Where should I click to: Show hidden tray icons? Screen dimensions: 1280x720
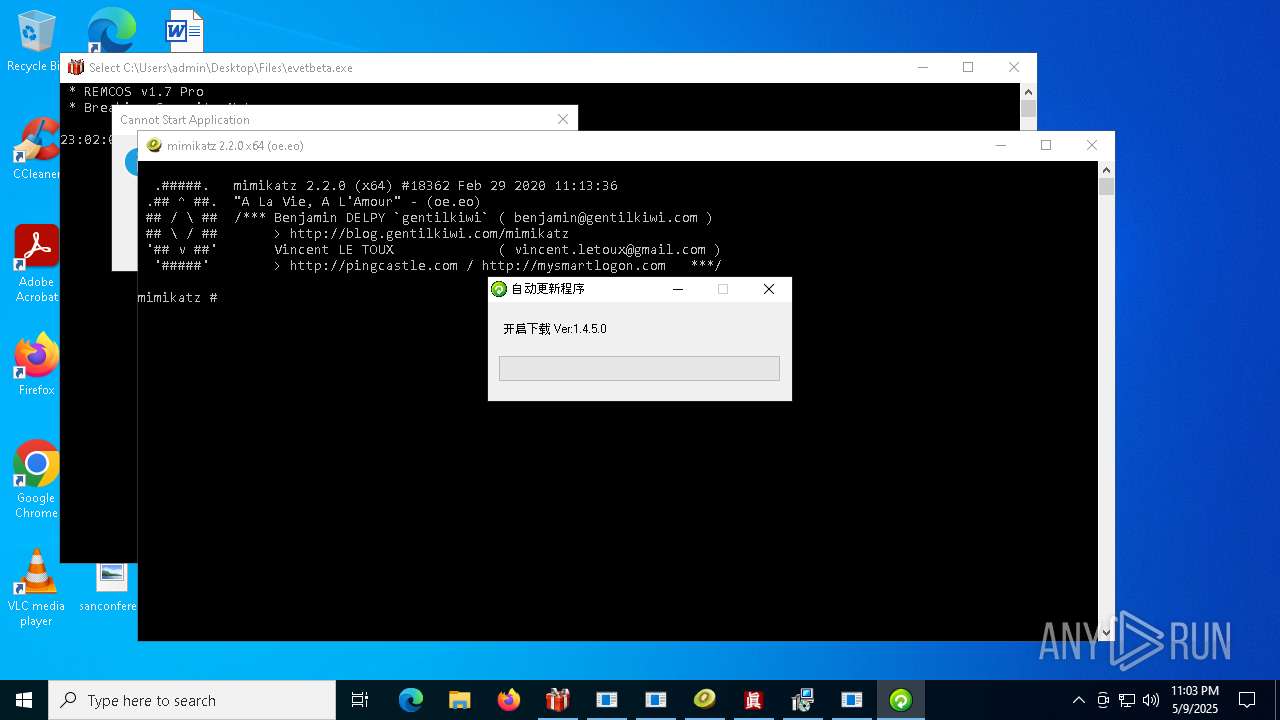(x=1078, y=700)
